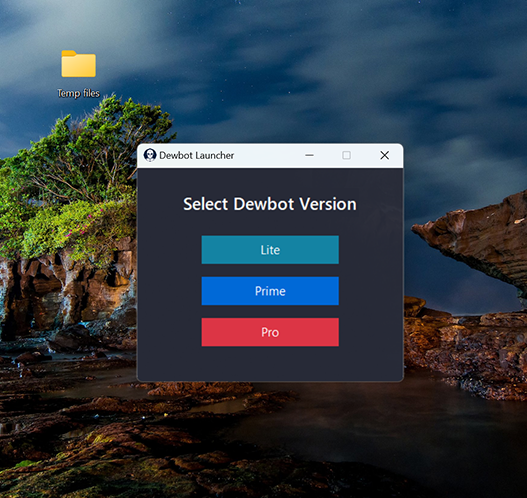The width and height of the screenshot is (527, 498).
Task: Click the red Pro button
Action: click(x=270, y=332)
